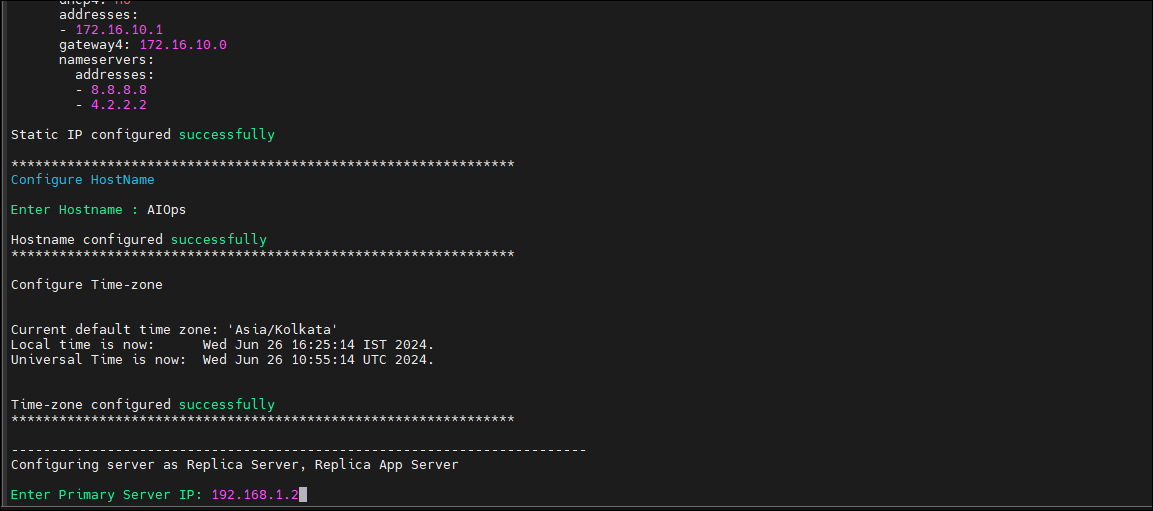This screenshot has width=1153, height=511.
Task: Click 'successfully' in the Hostname configured line
Action: (x=218, y=240)
